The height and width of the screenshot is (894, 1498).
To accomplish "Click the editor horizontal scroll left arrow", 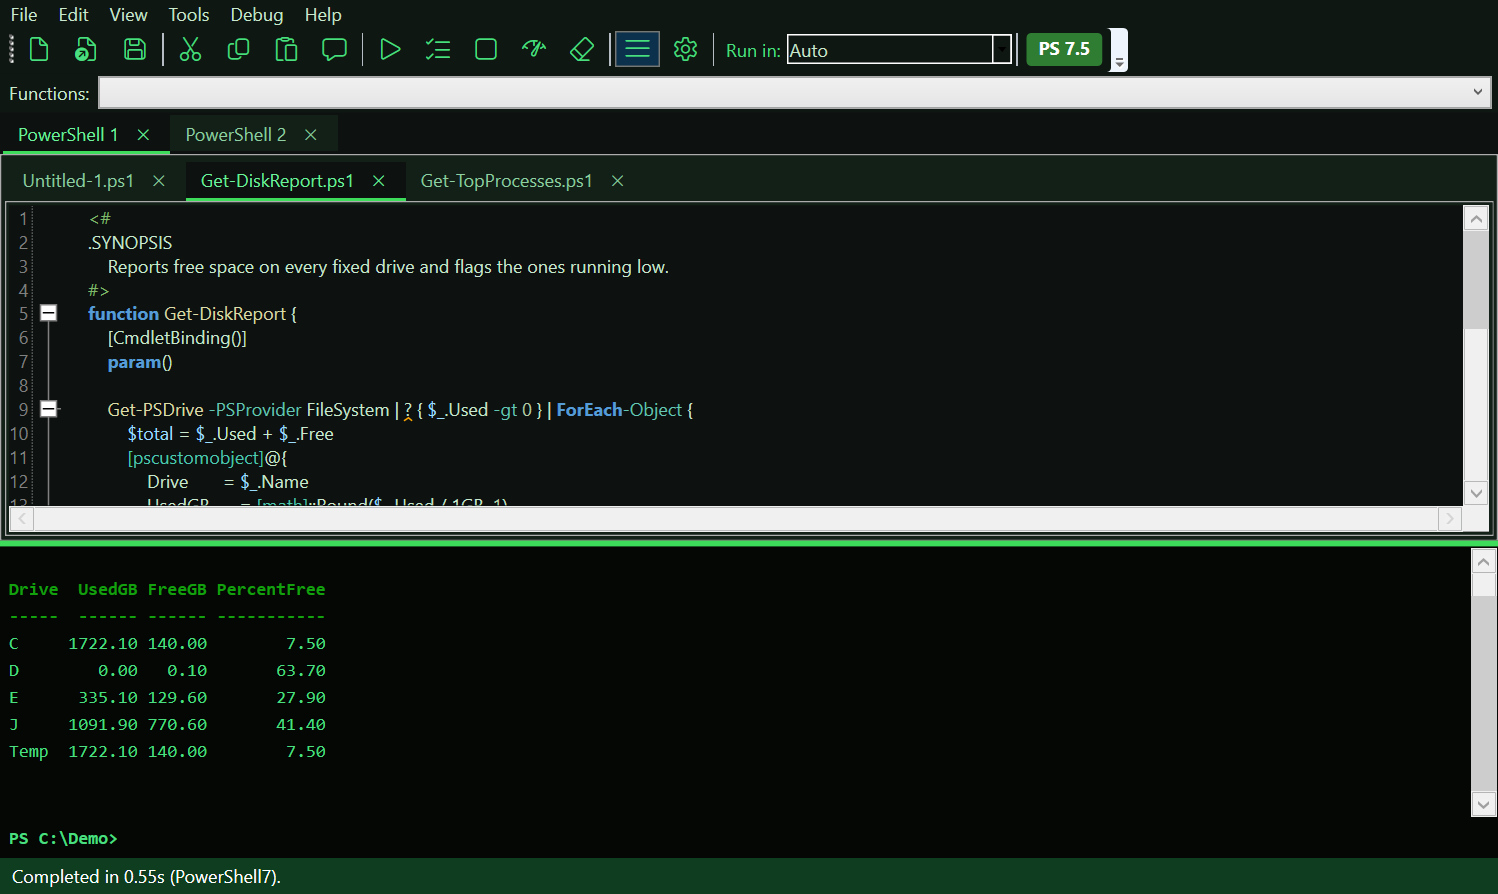I will [22, 518].
